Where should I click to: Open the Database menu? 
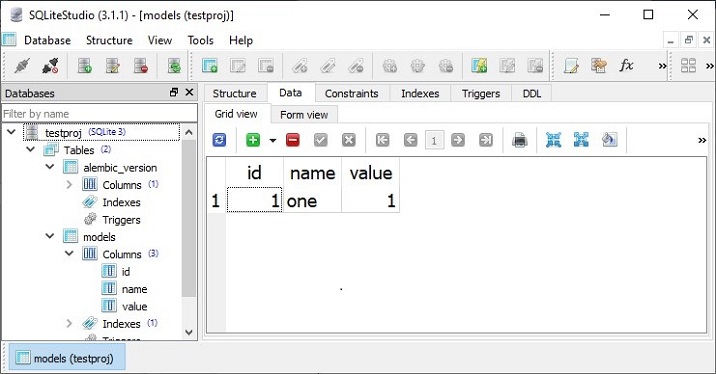pos(47,40)
